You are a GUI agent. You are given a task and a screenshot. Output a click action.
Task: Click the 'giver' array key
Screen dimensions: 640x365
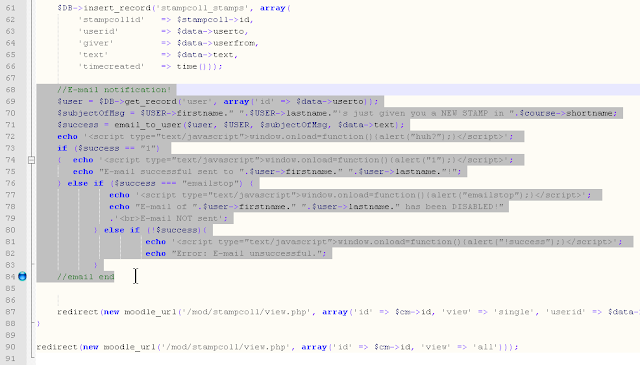(x=96, y=43)
